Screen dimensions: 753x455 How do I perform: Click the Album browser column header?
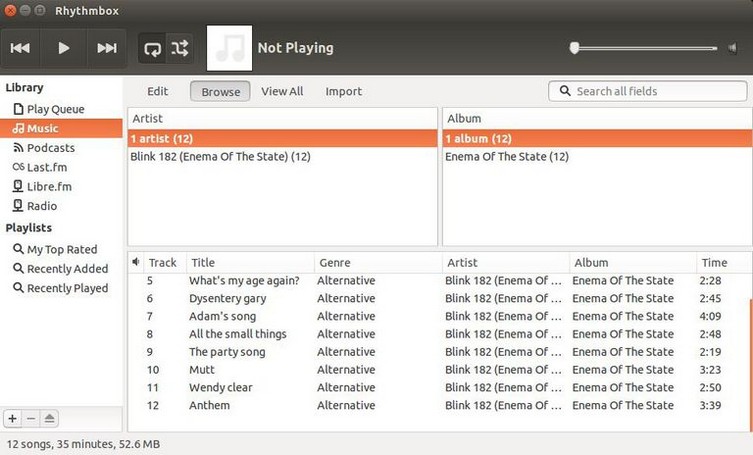tap(597, 118)
